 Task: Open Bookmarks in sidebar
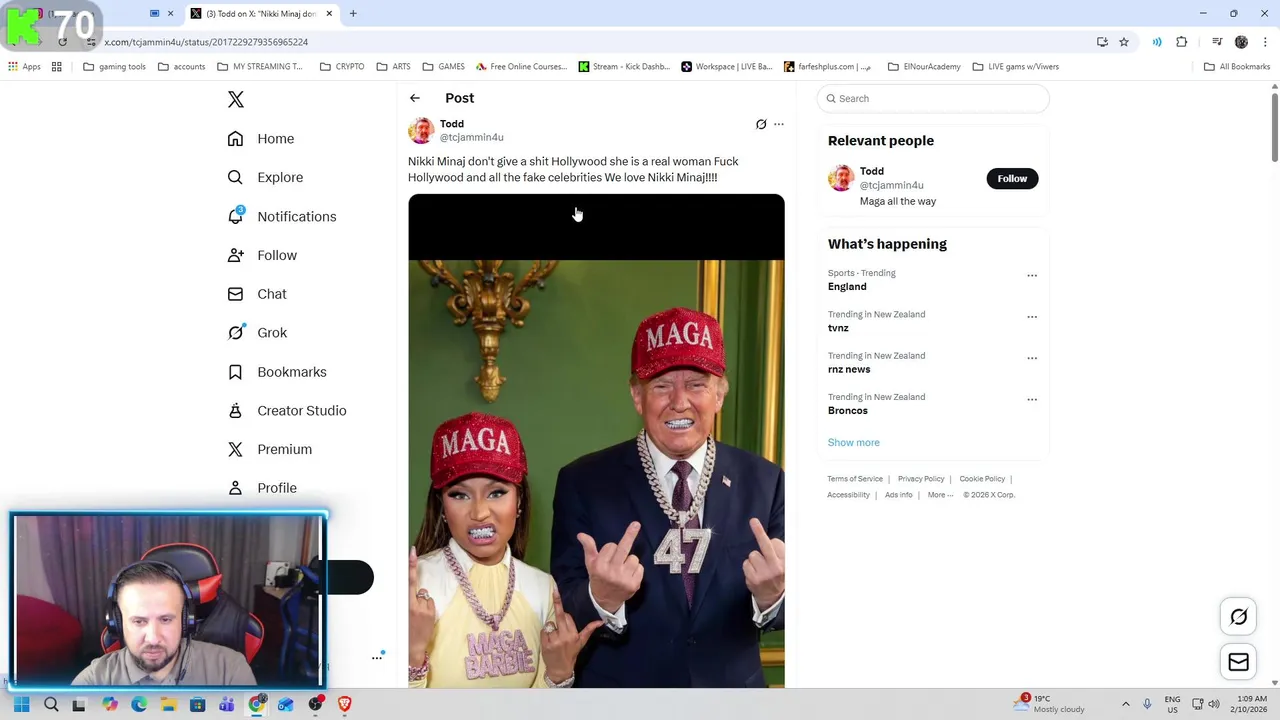point(277,372)
